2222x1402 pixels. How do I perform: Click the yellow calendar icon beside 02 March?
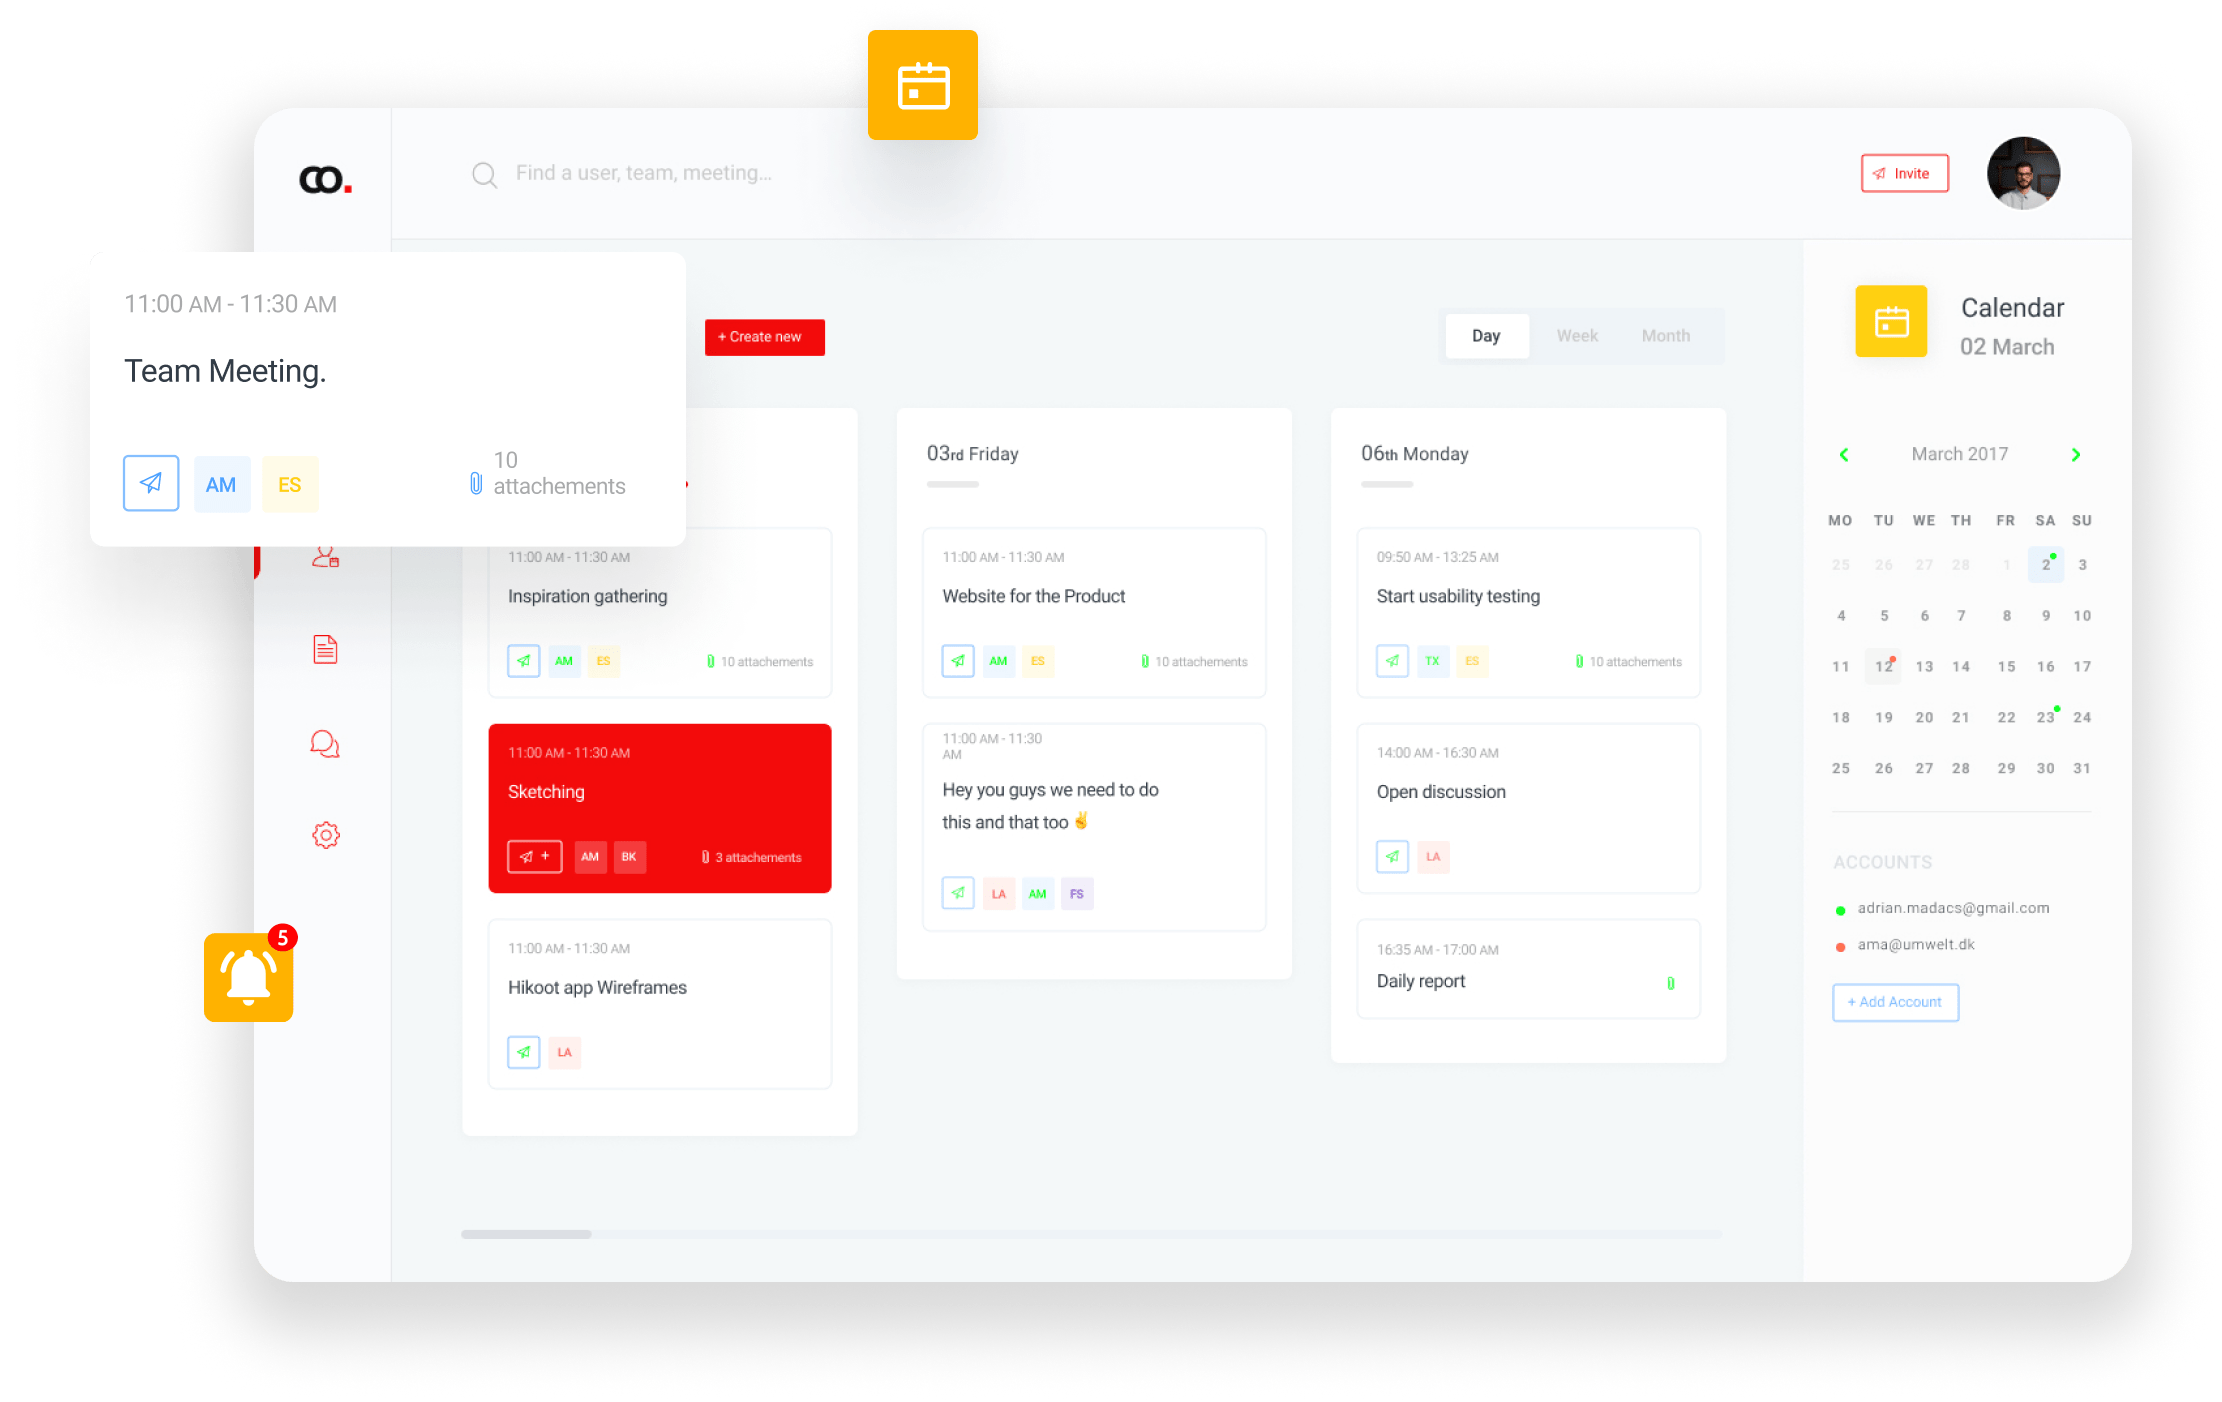click(x=1890, y=321)
